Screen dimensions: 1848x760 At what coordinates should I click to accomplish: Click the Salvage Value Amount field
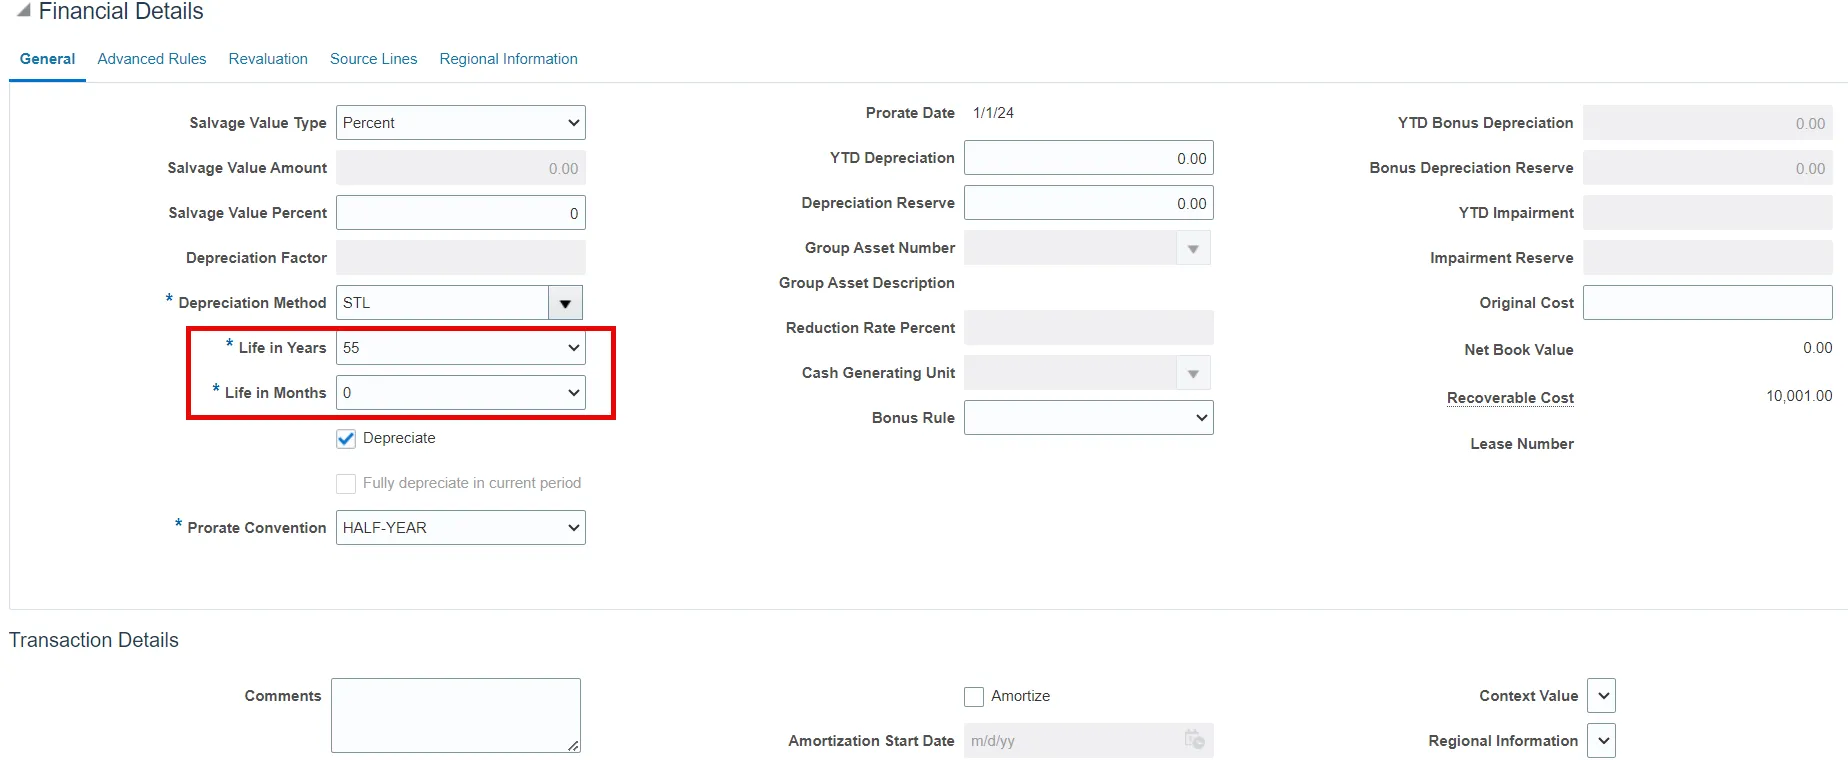pyautogui.click(x=461, y=168)
